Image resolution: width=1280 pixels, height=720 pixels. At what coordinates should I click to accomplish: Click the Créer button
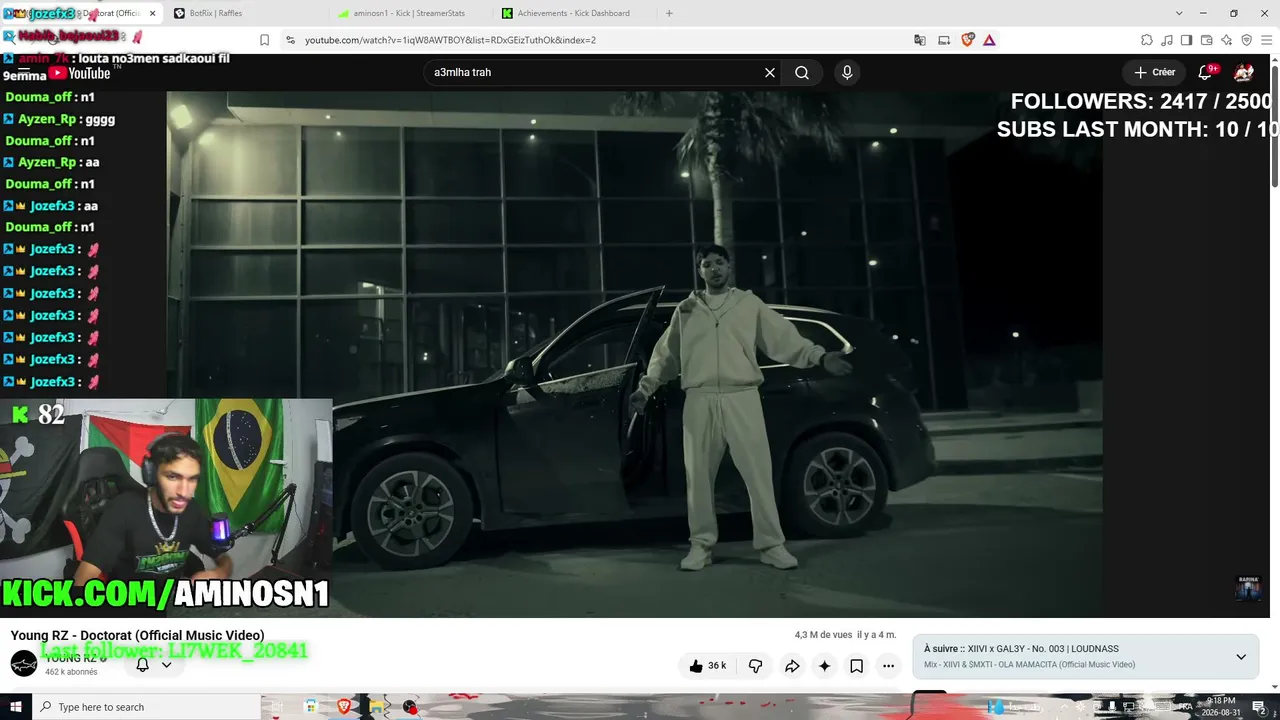click(1154, 72)
